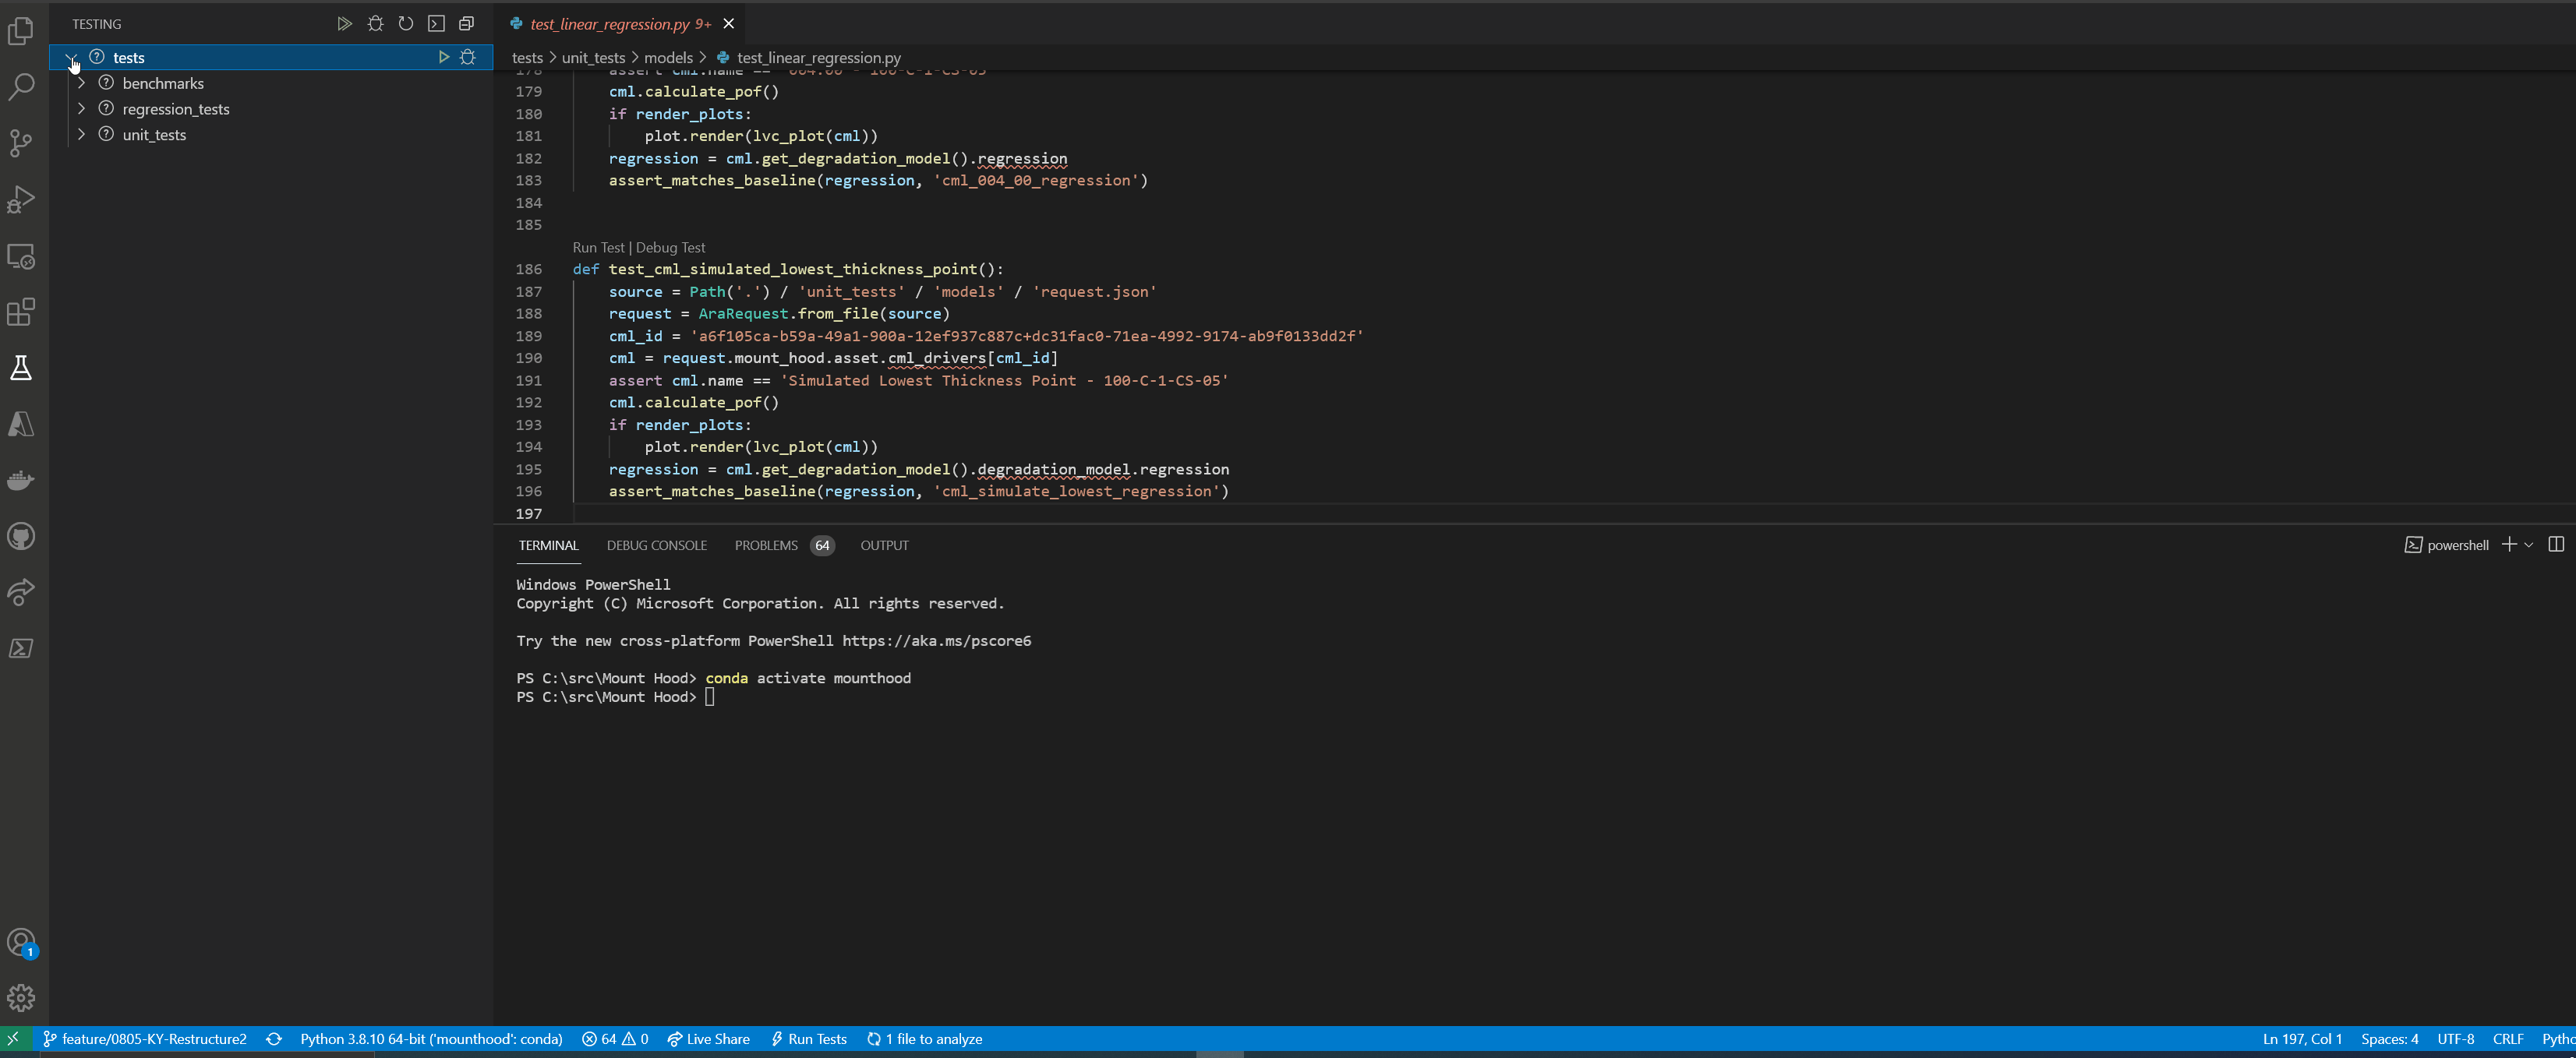2576x1058 pixels.
Task: Open the Source Control view
Action: [x=21, y=143]
